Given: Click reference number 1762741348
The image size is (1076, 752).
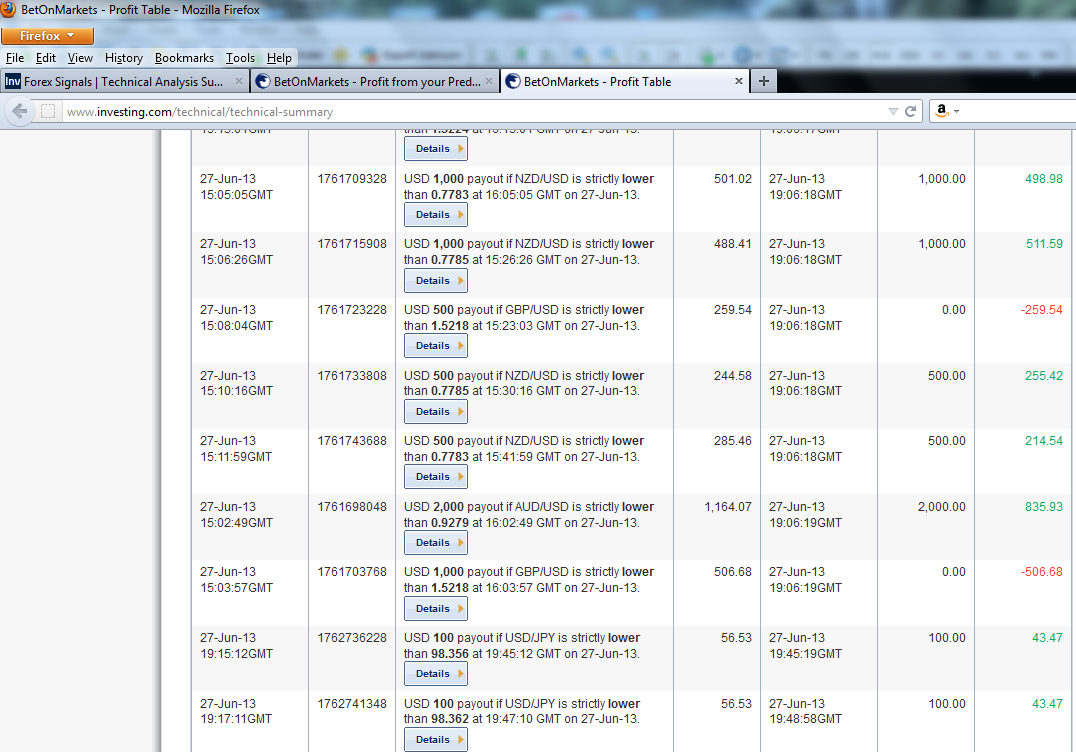Looking at the screenshot, I should [x=352, y=704].
